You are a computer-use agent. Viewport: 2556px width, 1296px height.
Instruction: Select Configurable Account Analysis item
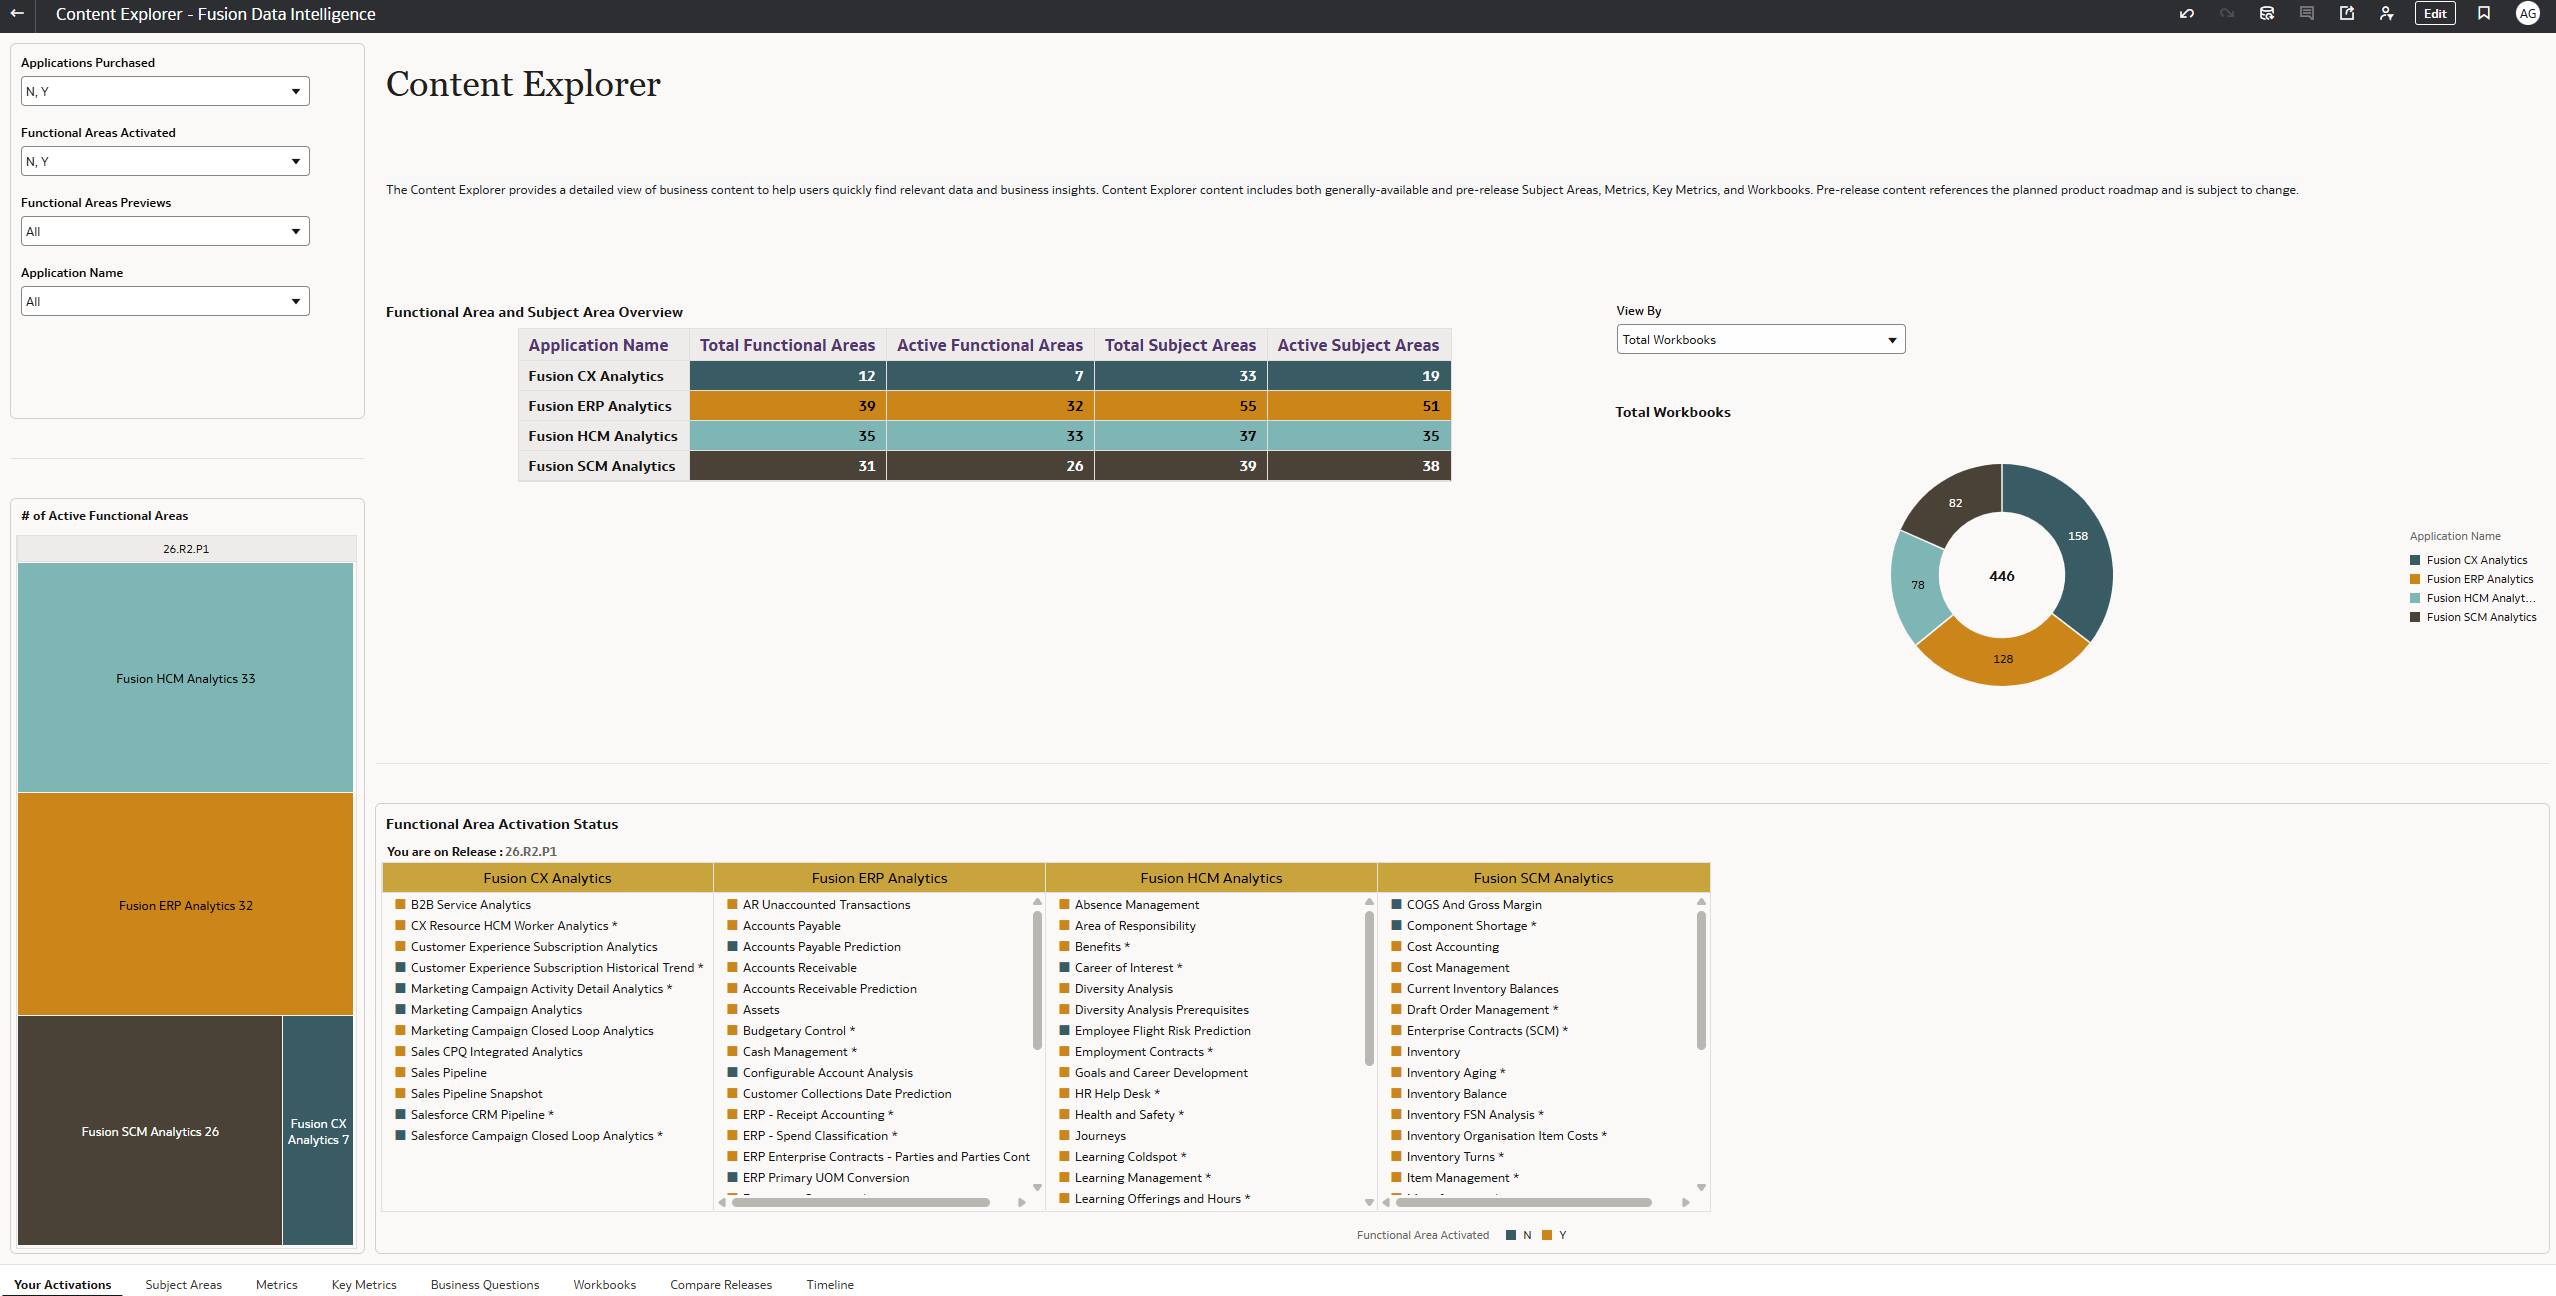(827, 1073)
